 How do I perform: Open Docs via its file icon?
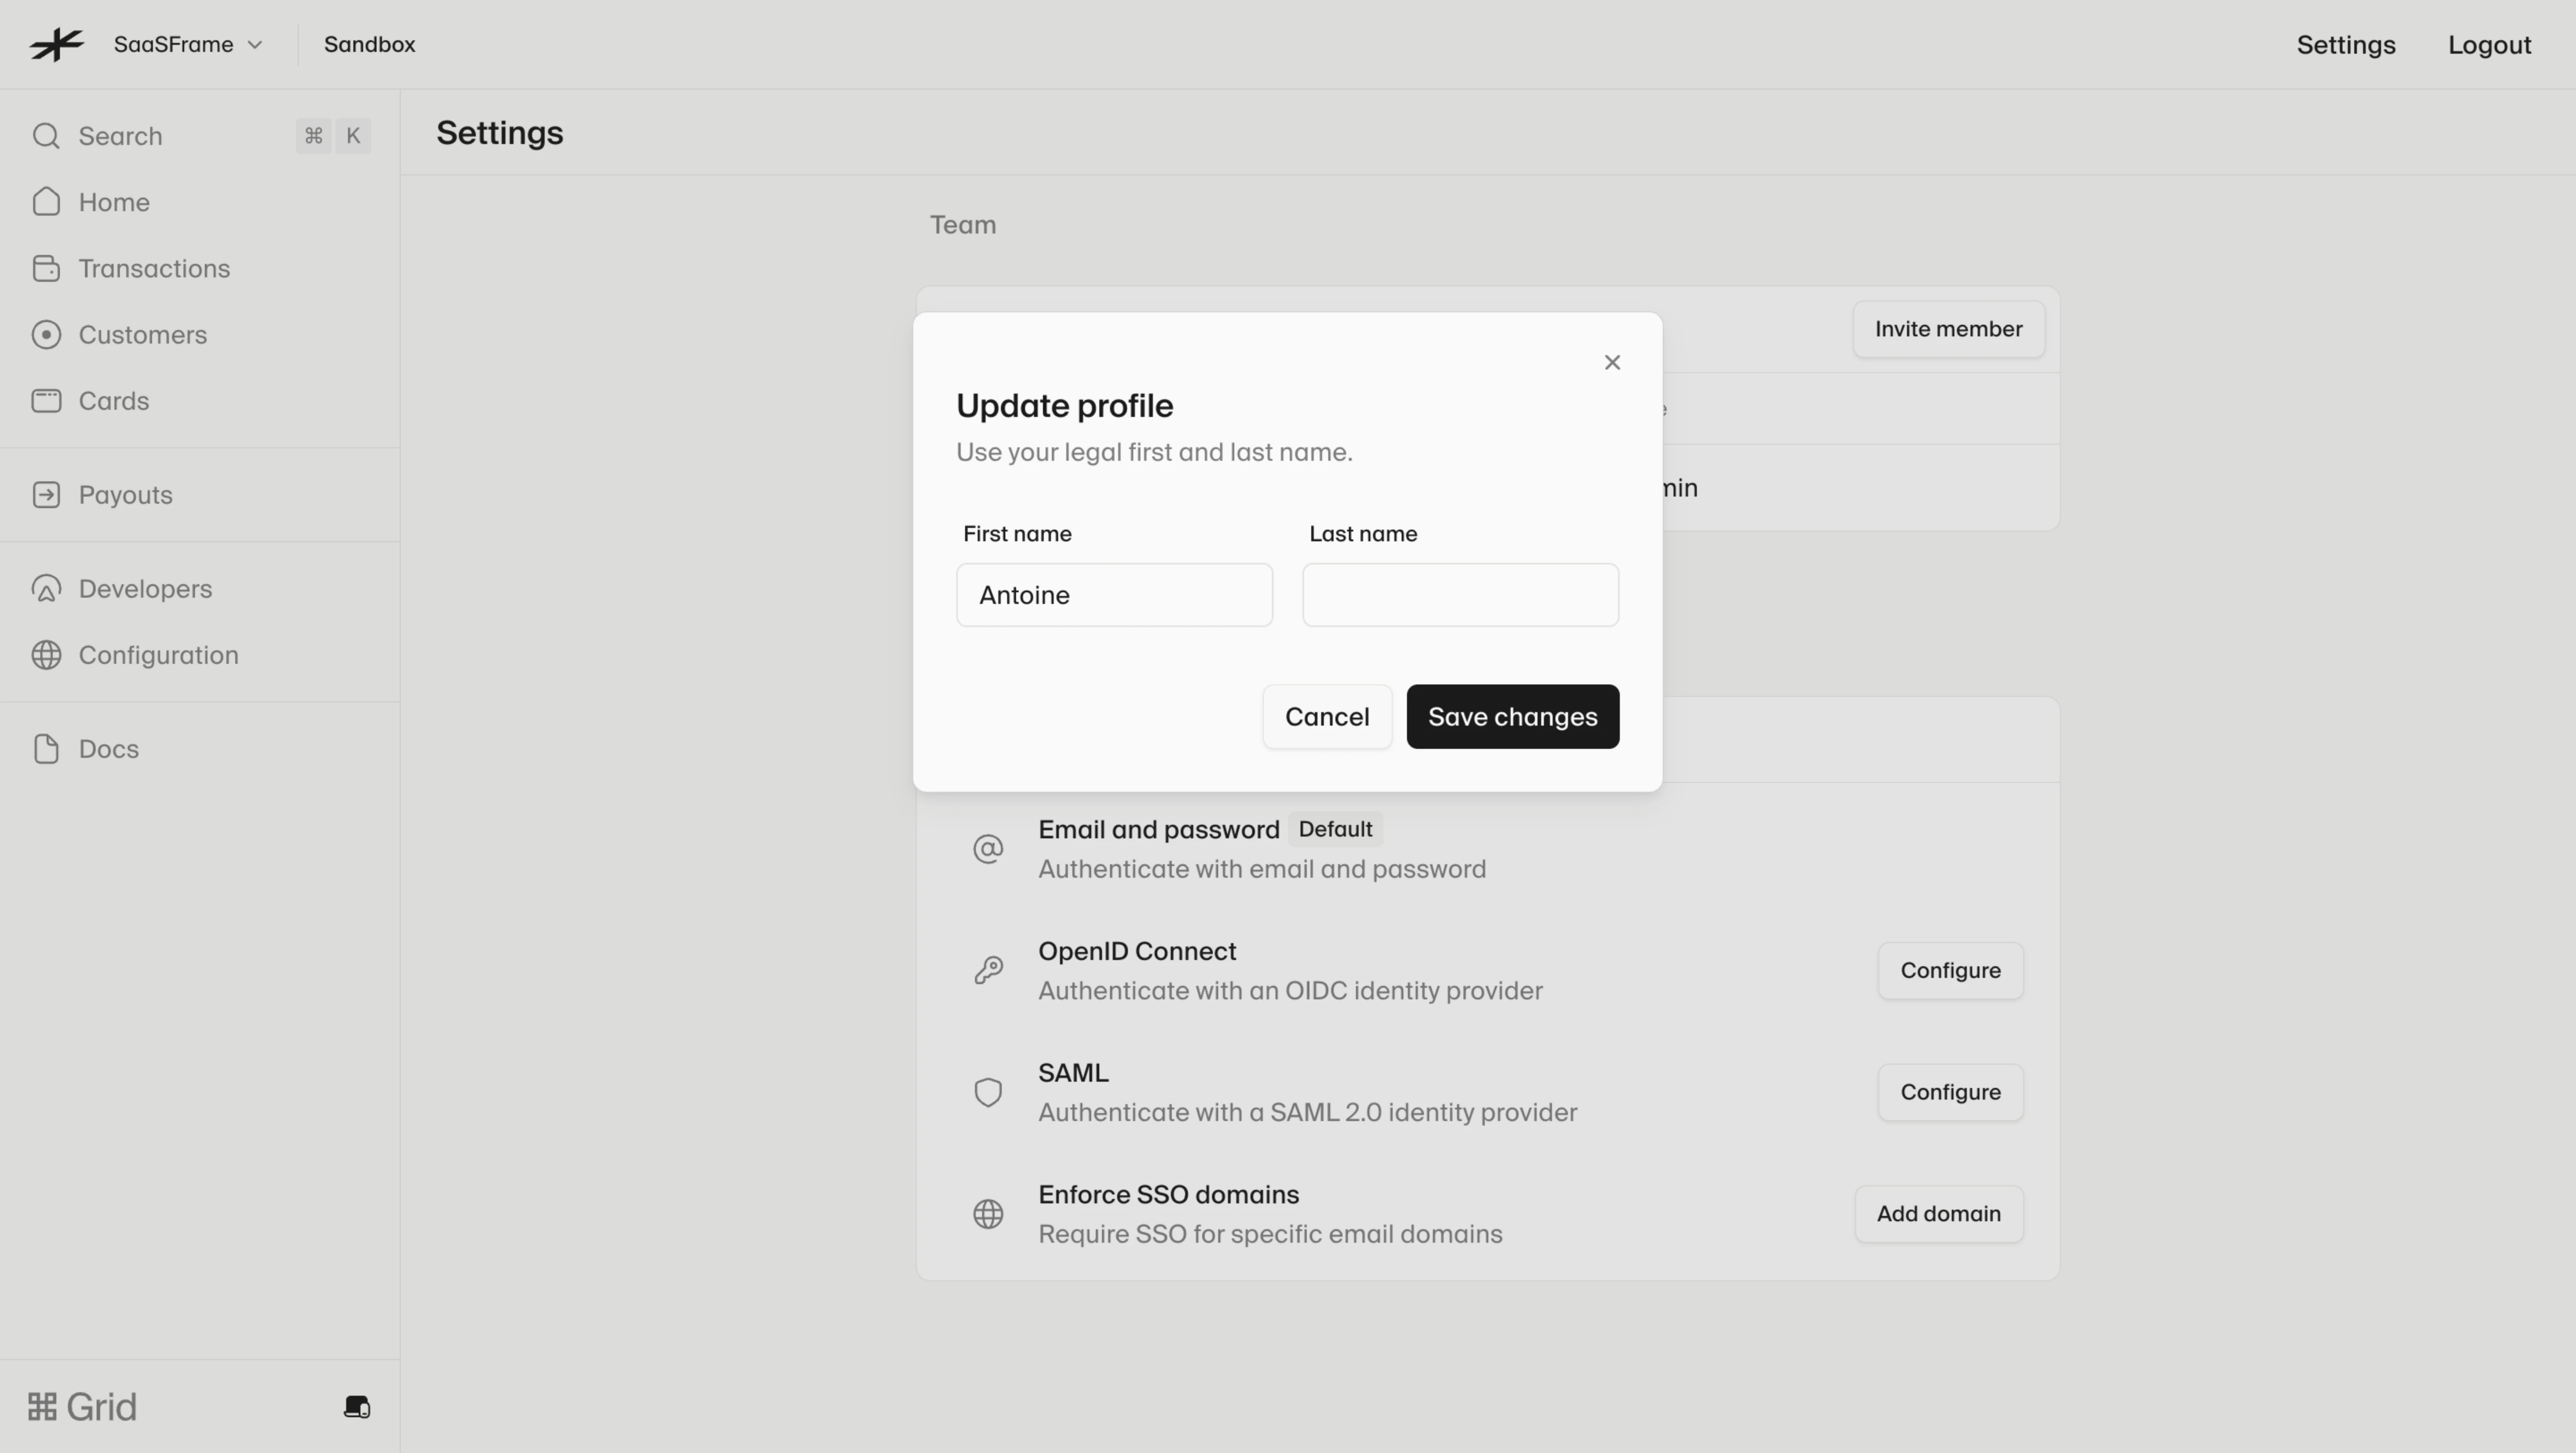[46, 748]
